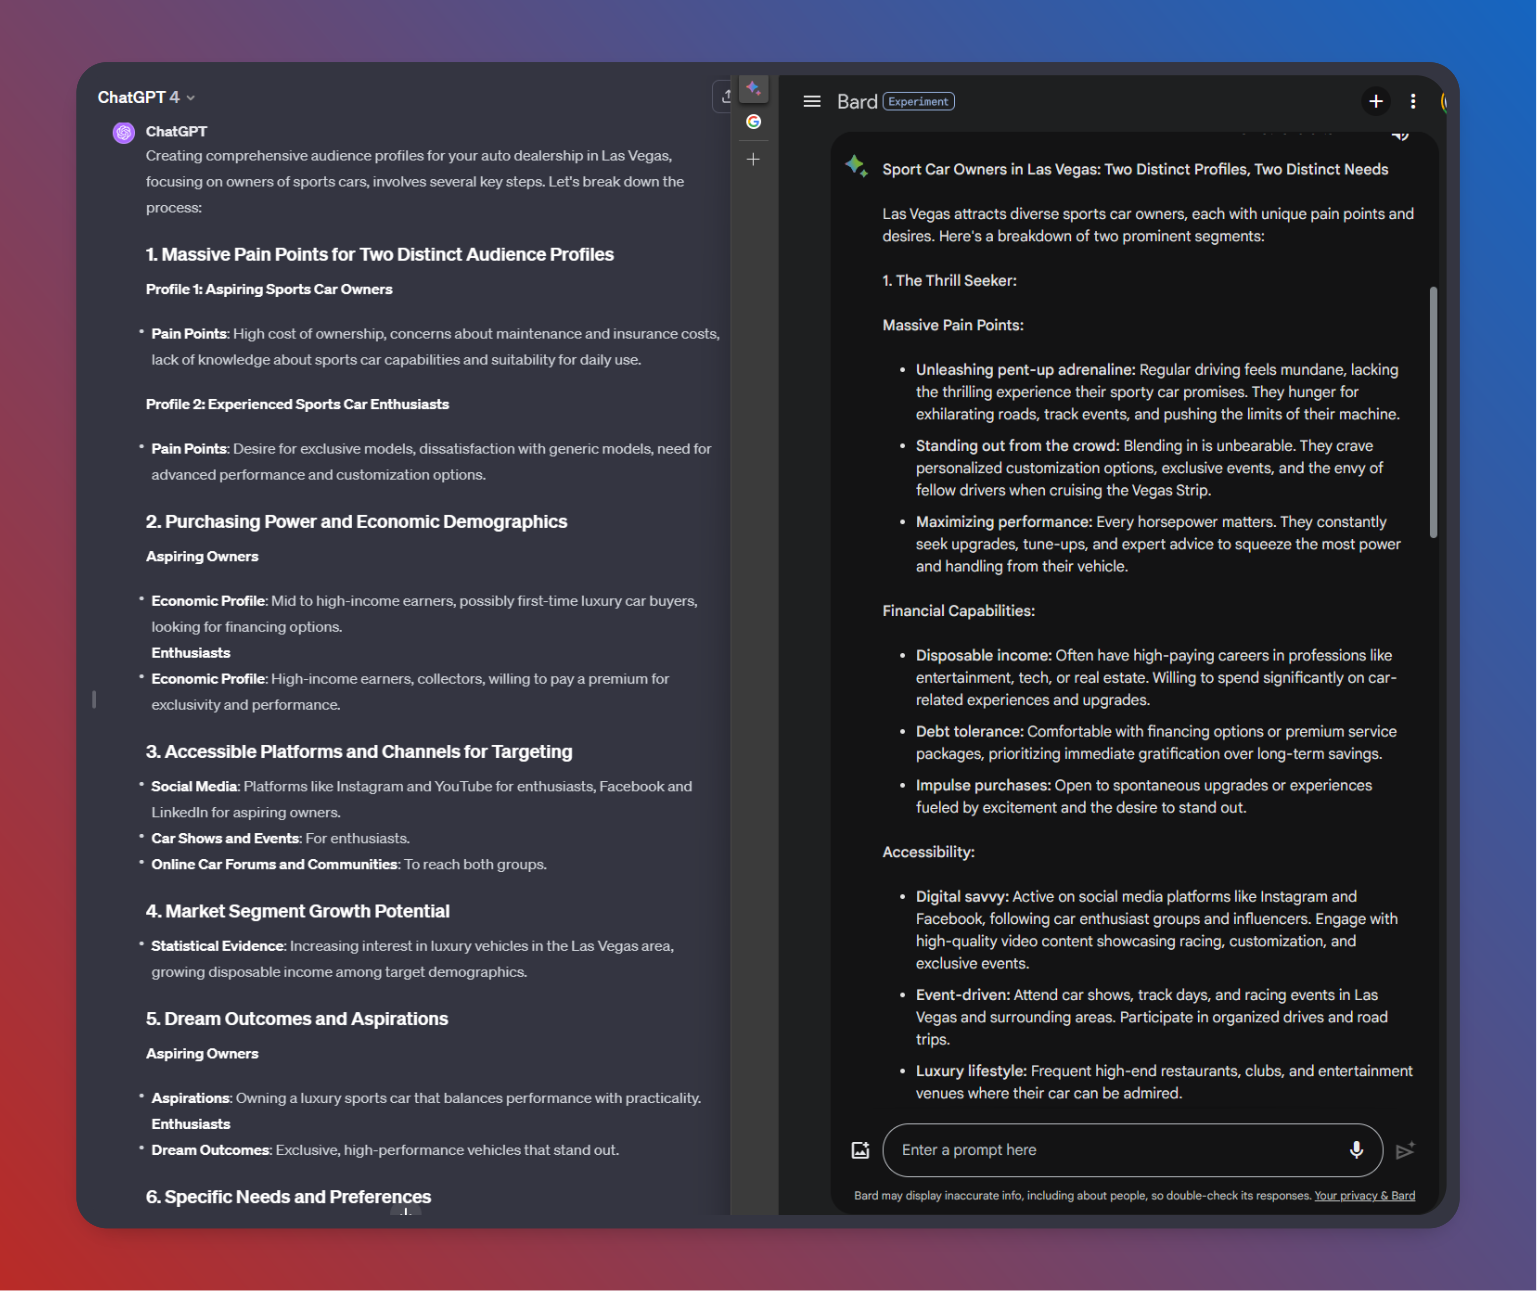The height and width of the screenshot is (1291, 1537).
Task: Start a new chat in Bard
Action: pos(1376,101)
